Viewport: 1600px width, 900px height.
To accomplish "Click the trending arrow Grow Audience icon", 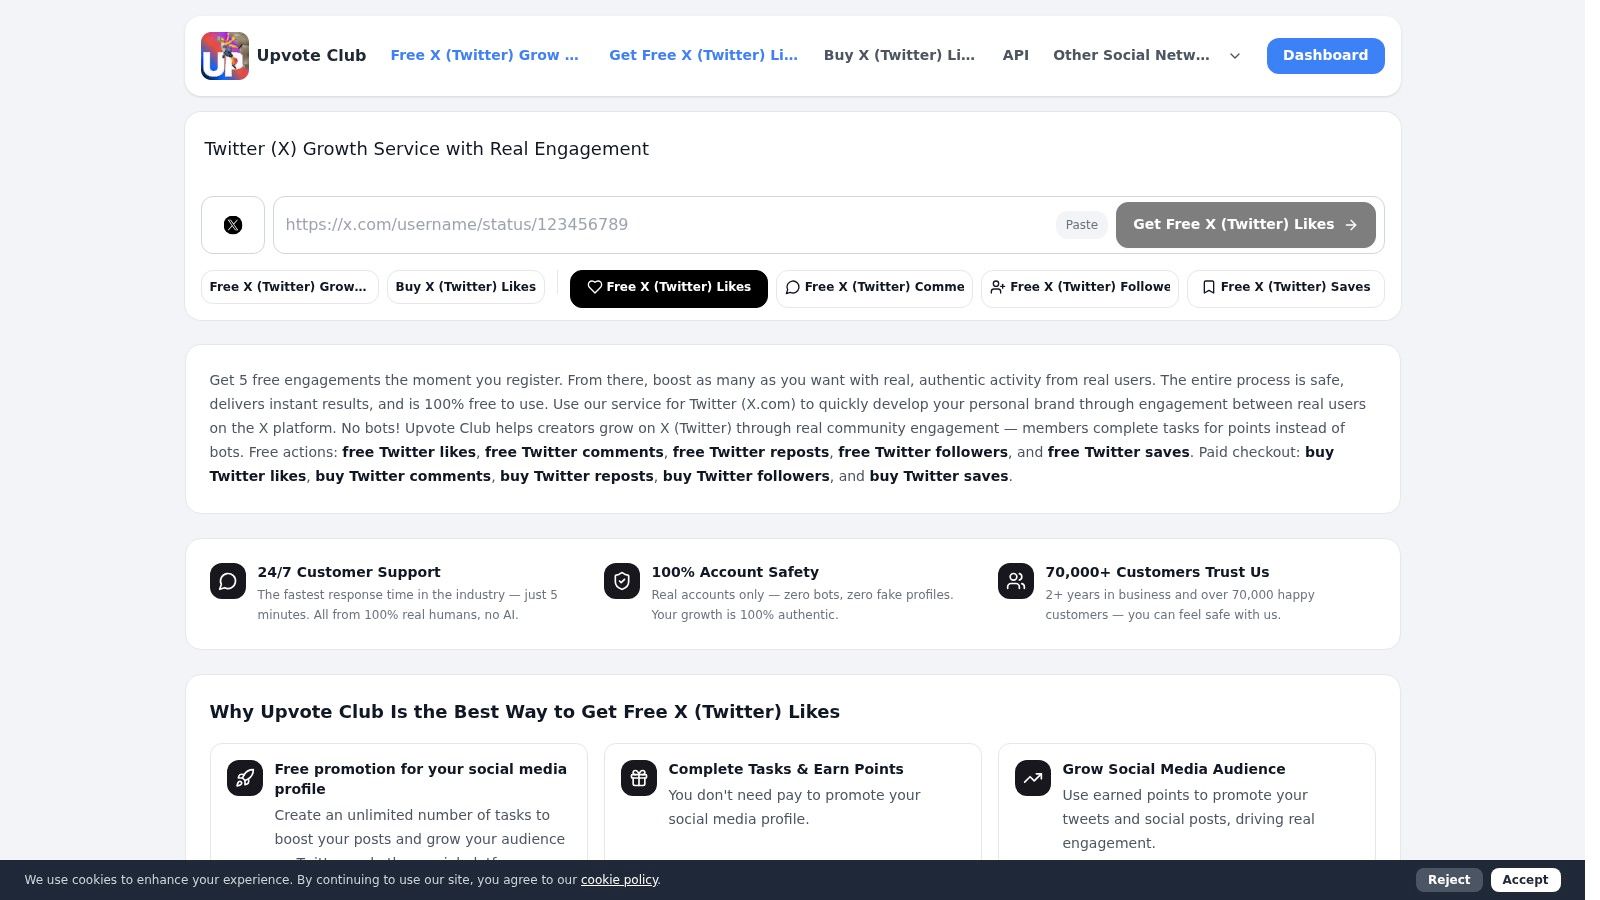I will [x=1033, y=778].
